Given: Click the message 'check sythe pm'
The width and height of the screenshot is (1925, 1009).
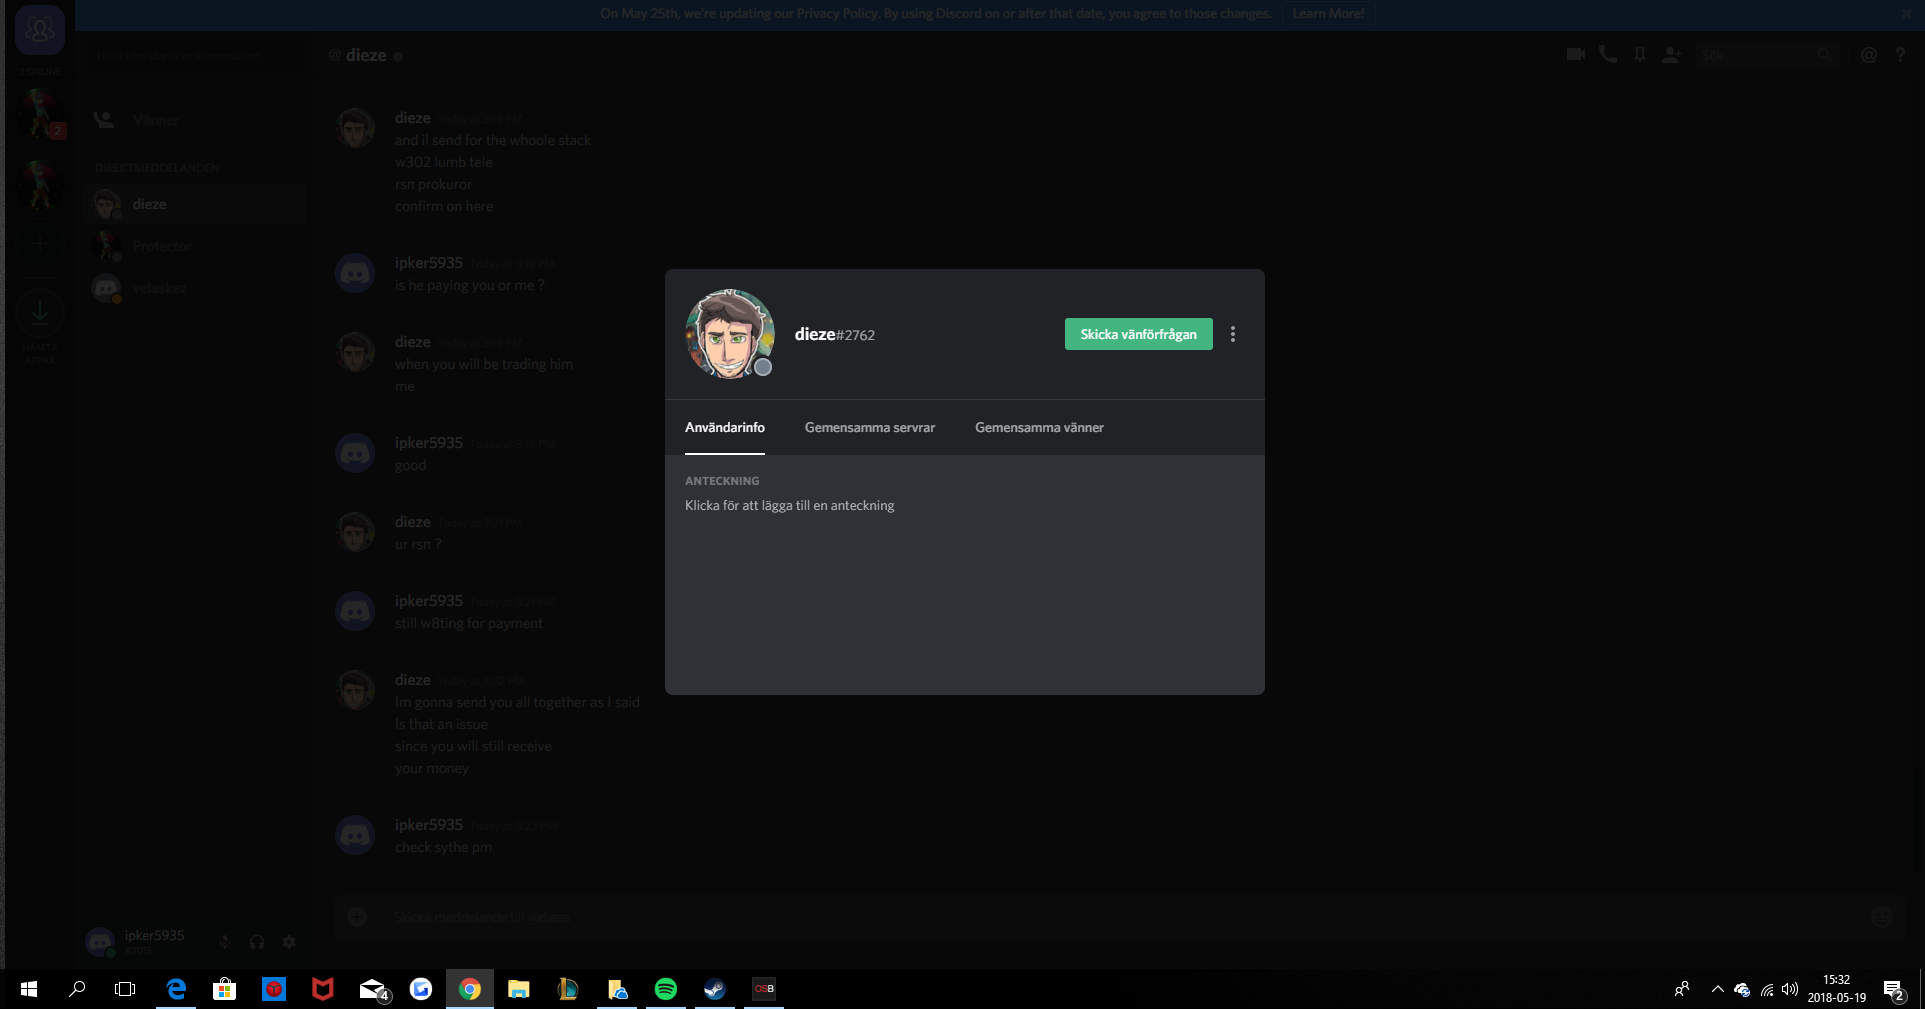Looking at the screenshot, I should tap(443, 847).
